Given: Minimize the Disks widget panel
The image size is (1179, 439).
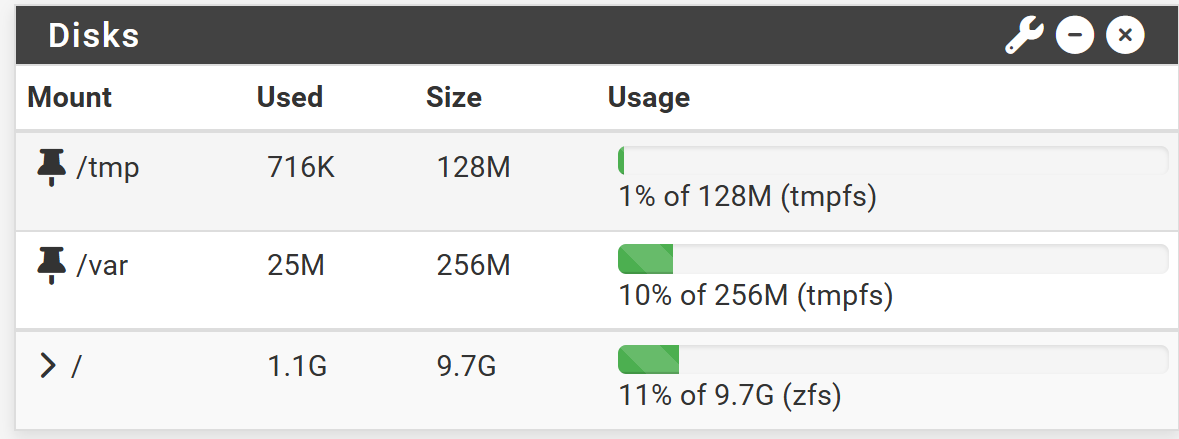Looking at the screenshot, I should [x=1074, y=35].
